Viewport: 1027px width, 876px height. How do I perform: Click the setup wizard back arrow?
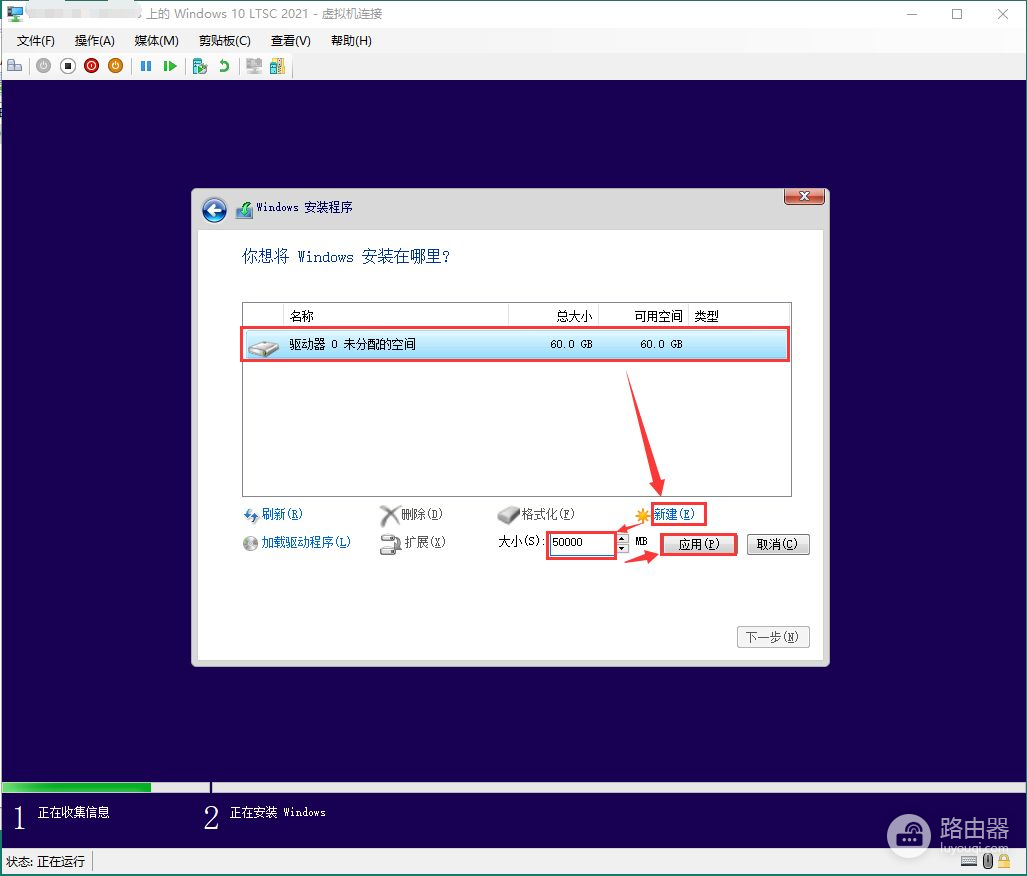[x=214, y=210]
